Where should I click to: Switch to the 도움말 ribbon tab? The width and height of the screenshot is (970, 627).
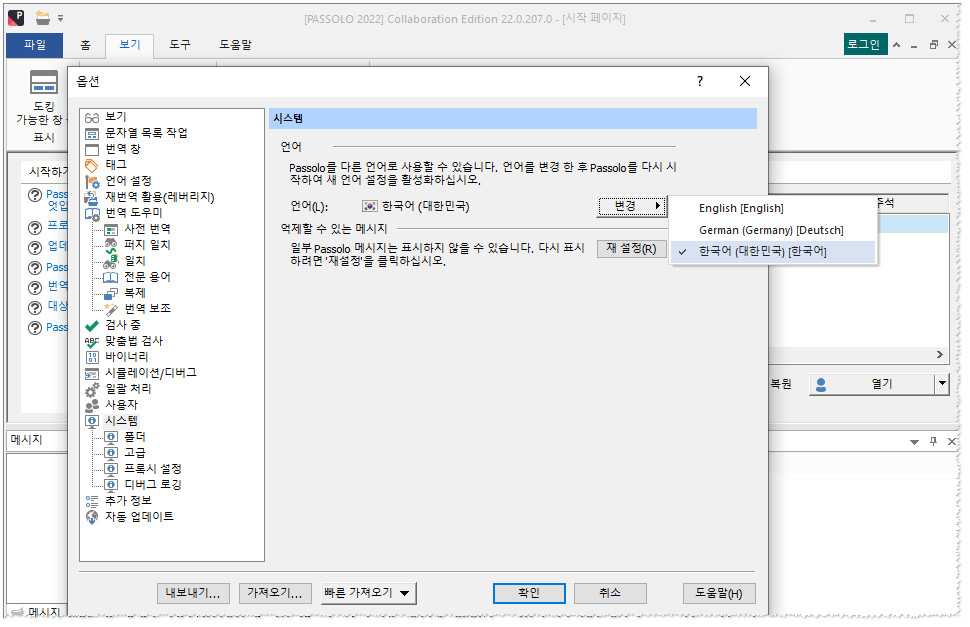click(236, 45)
